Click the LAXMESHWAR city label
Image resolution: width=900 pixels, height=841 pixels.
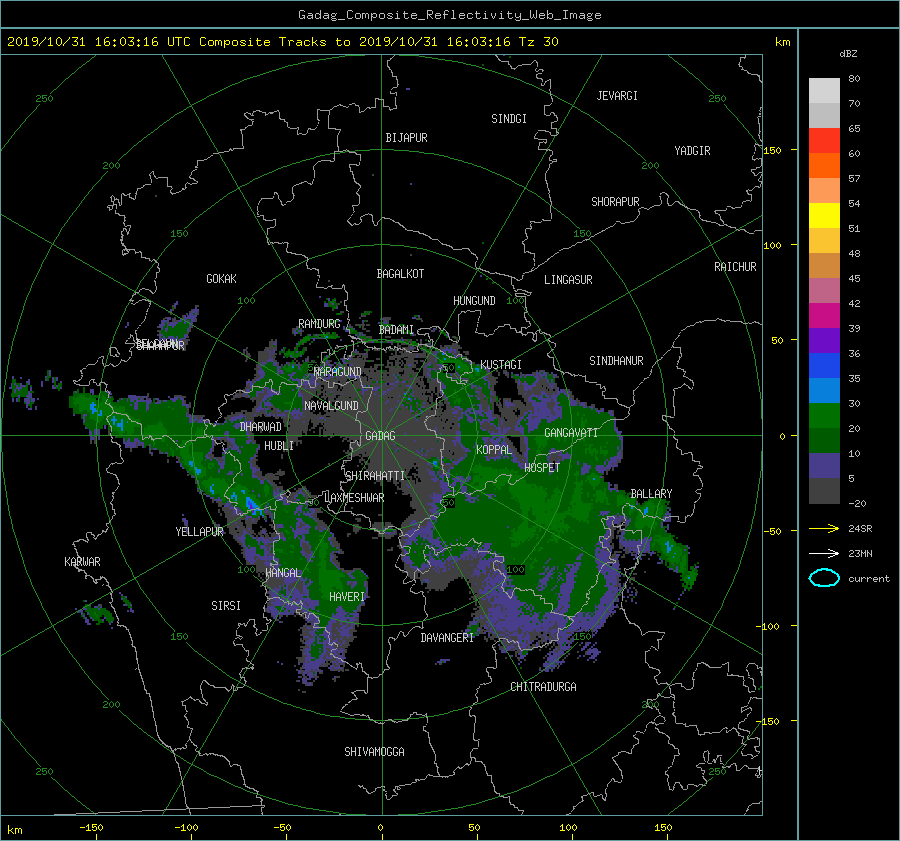coord(354,498)
